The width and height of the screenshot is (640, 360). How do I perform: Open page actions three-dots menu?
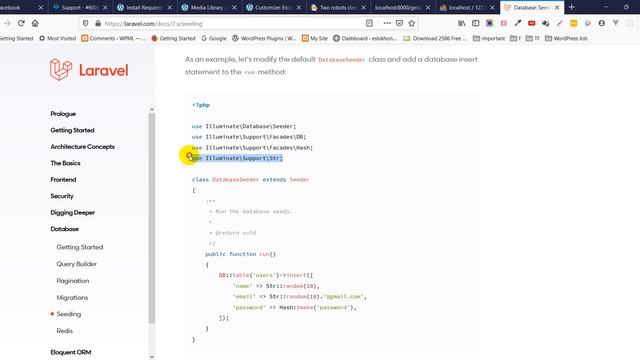387,23
